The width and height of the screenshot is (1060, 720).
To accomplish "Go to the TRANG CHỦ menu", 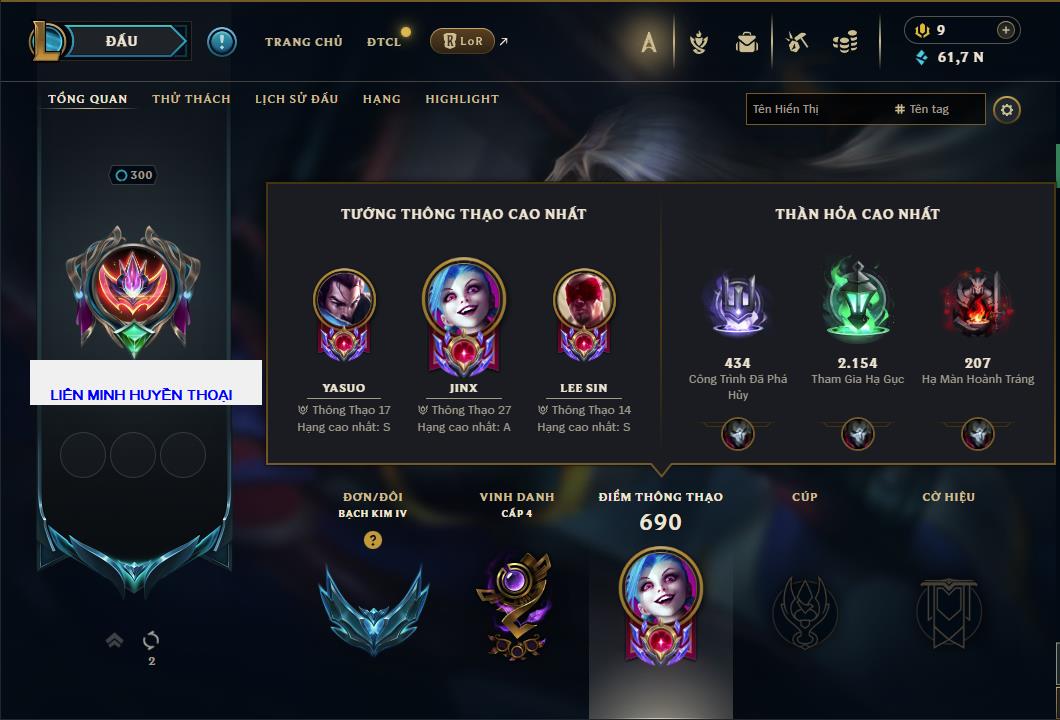I will 304,42.
